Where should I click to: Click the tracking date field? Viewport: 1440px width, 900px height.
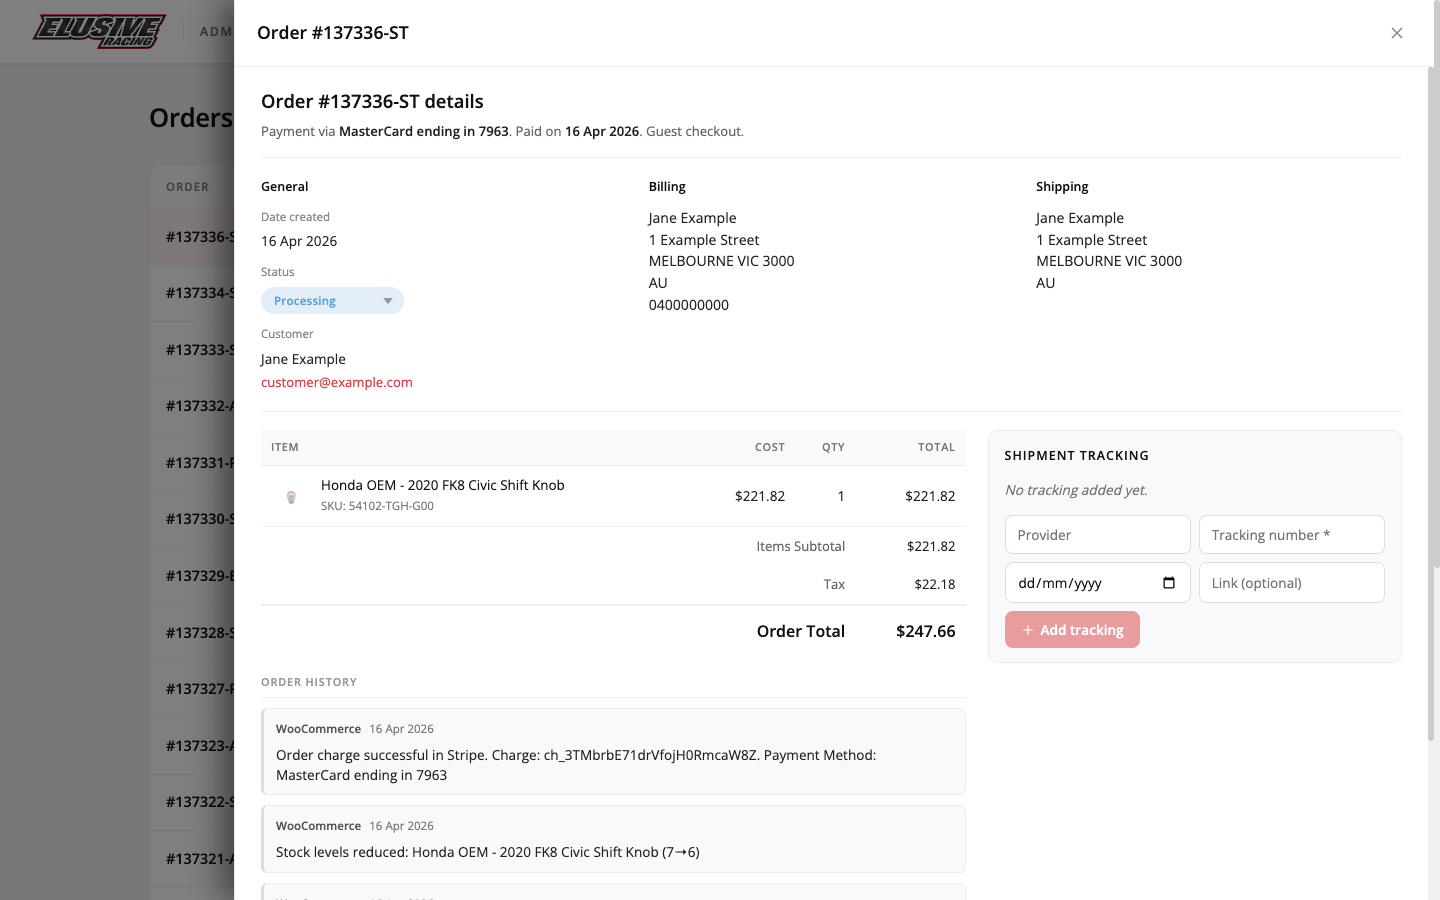[1097, 583]
